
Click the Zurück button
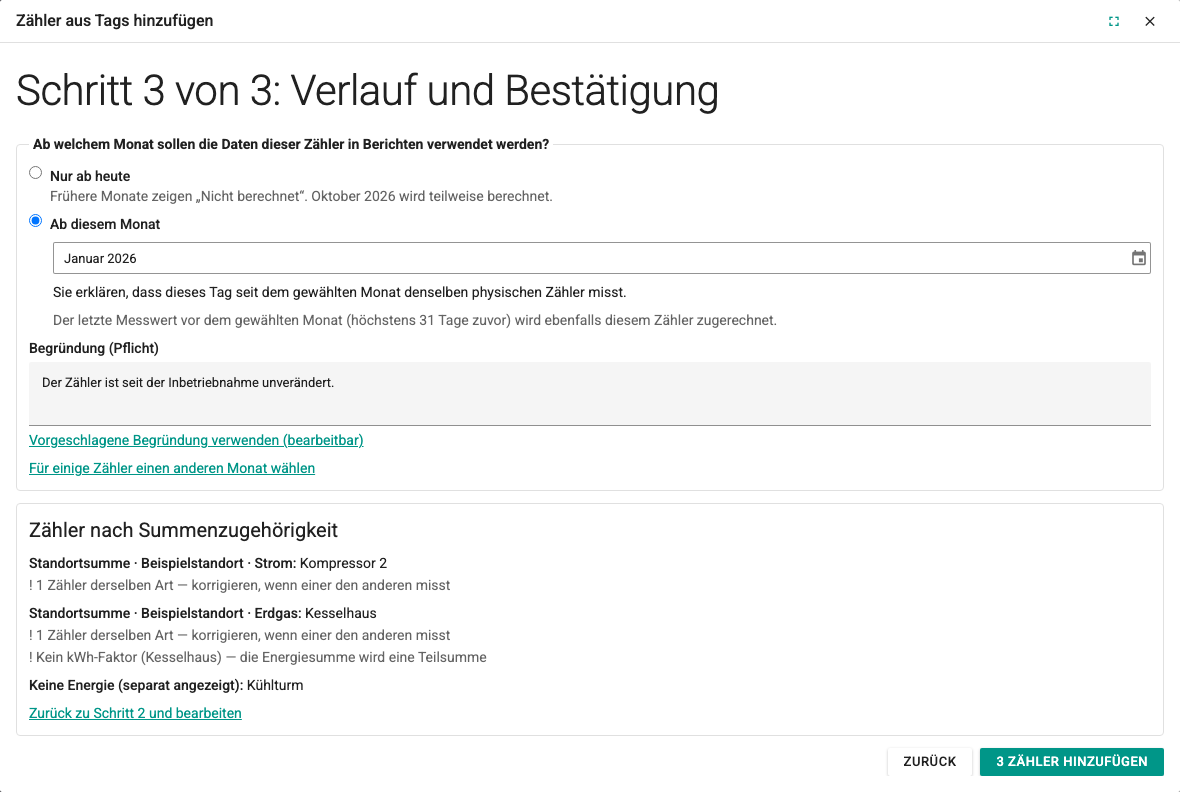pyautogui.click(x=929, y=761)
